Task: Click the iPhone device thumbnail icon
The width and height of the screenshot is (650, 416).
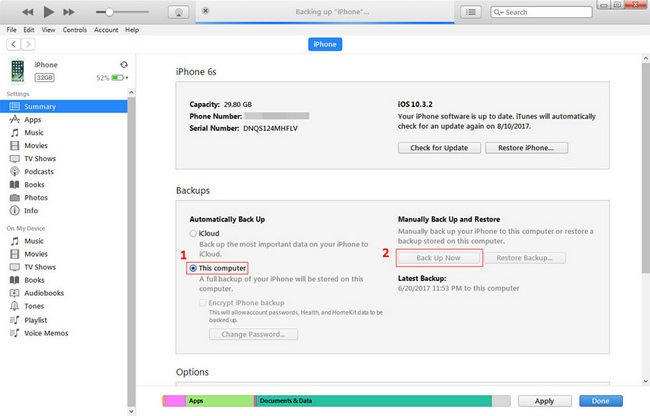Action: (x=17, y=71)
